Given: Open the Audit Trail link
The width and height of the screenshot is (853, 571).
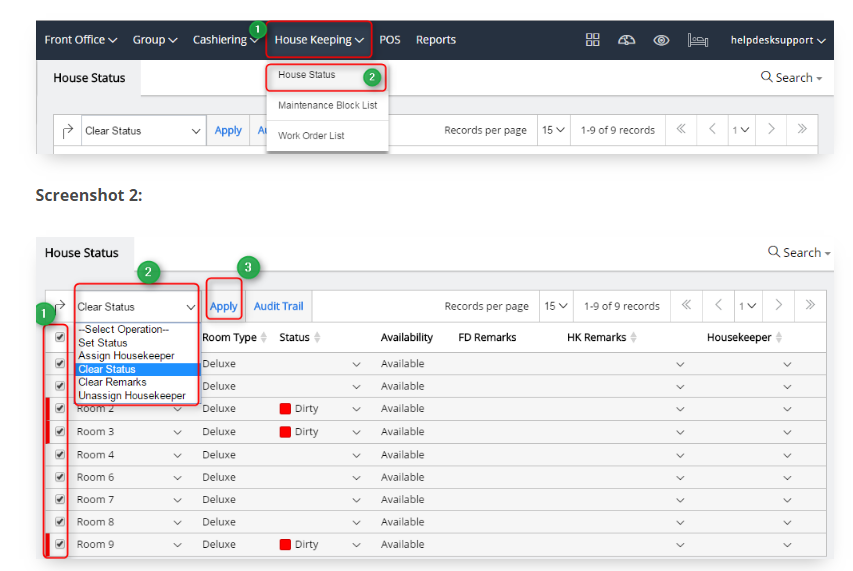Looking at the screenshot, I should [x=279, y=306].
